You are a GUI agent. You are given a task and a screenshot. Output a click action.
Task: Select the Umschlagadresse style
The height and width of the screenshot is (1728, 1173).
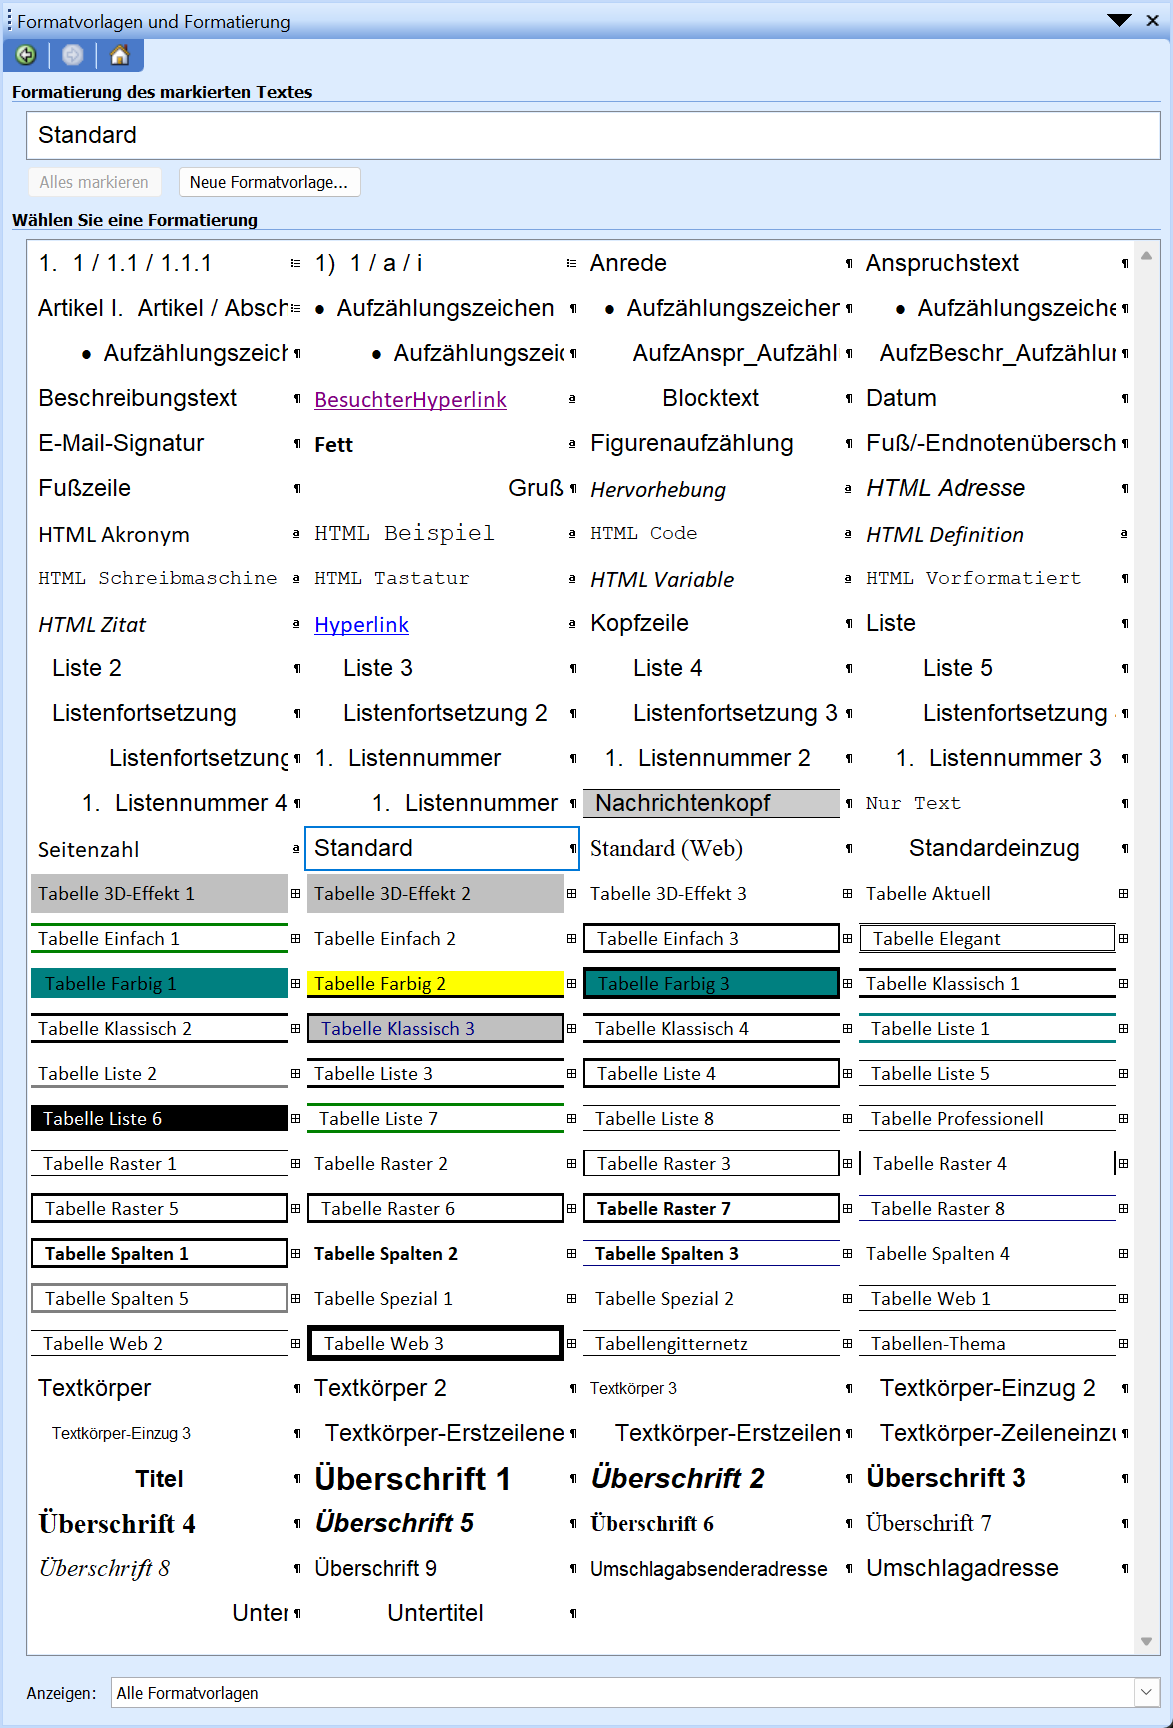(962, 1568)
